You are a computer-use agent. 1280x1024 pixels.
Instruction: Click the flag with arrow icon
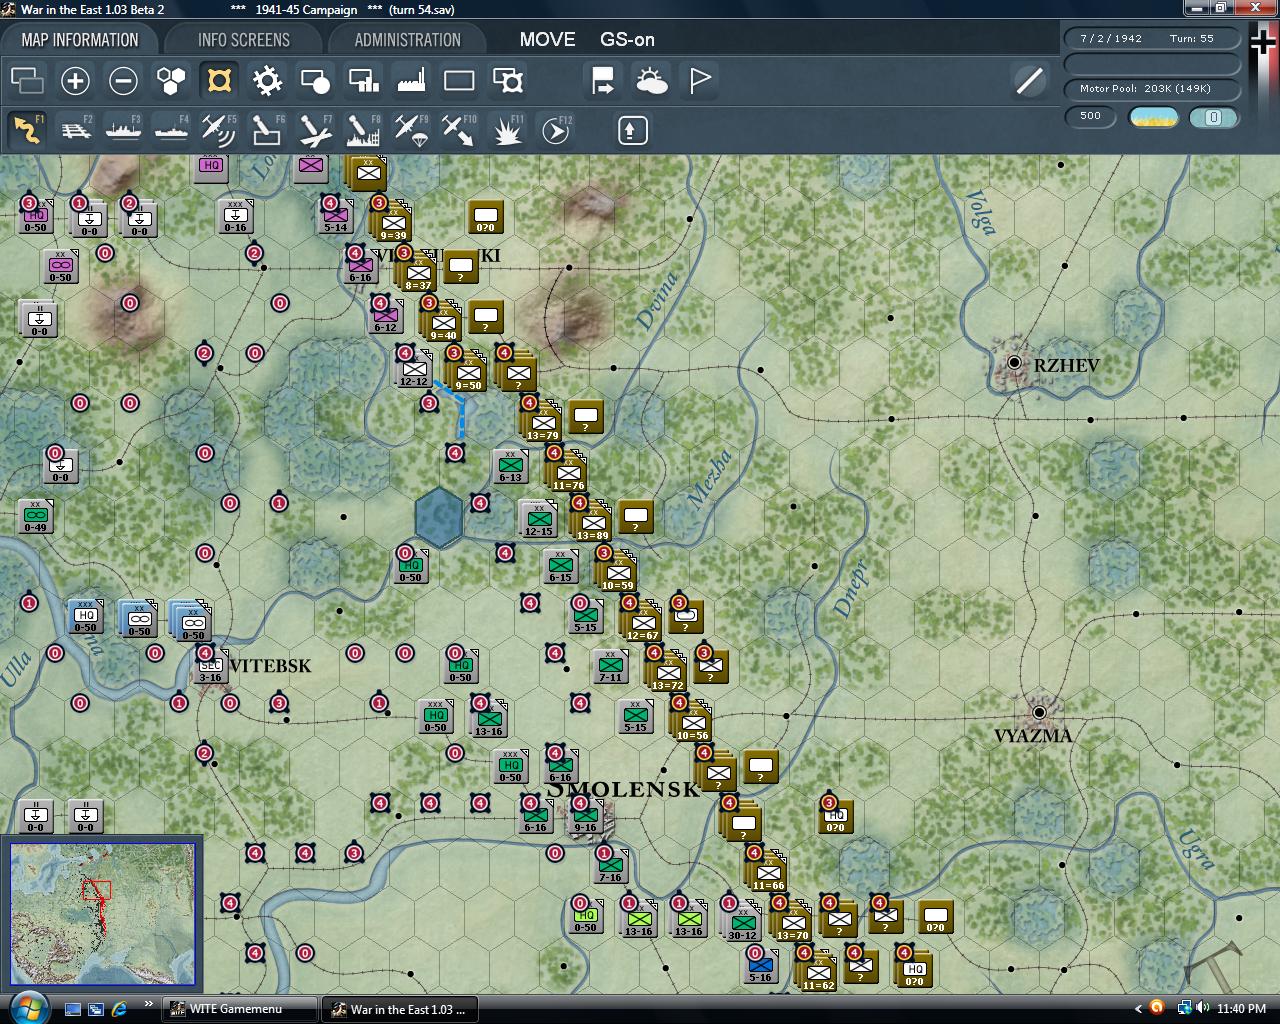pyautogui.click(x=603, y=81)
